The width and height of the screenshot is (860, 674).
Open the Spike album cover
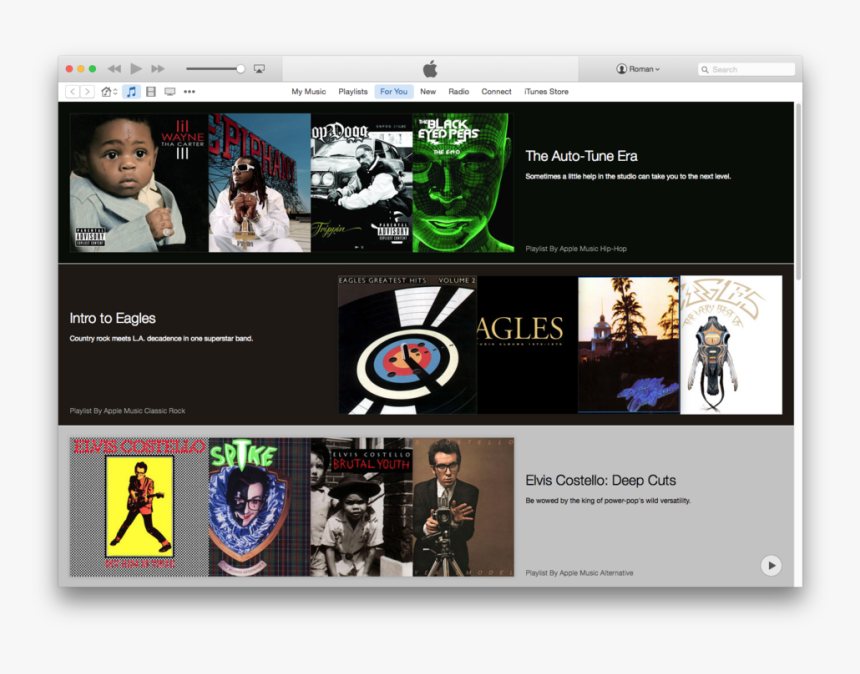(259, 507)
